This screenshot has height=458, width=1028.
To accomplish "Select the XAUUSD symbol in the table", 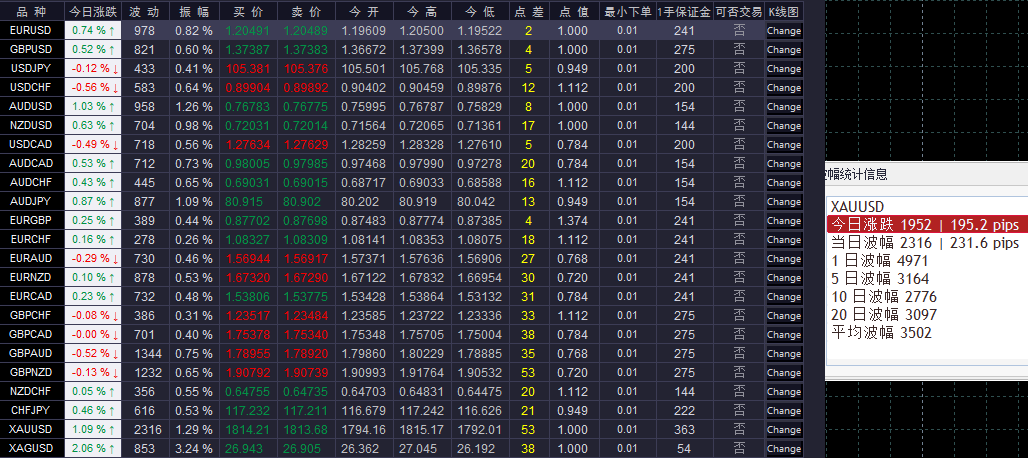I will pos(31,429).
